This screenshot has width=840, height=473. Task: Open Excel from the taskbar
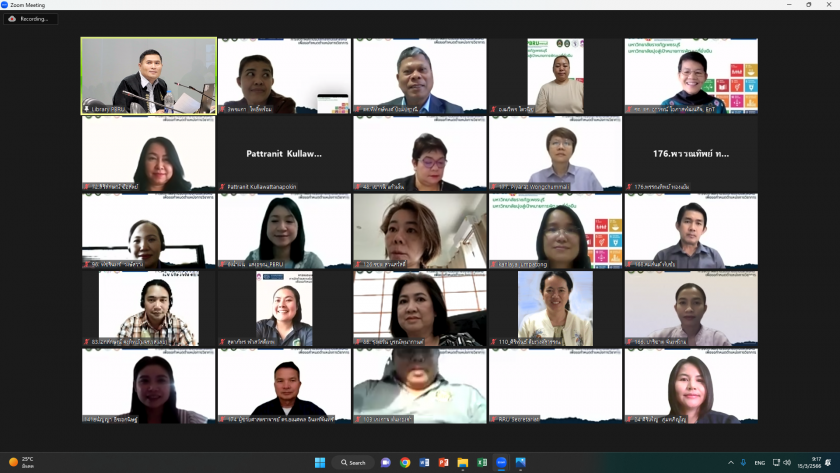pyautogui.click(x=482, y=462)
